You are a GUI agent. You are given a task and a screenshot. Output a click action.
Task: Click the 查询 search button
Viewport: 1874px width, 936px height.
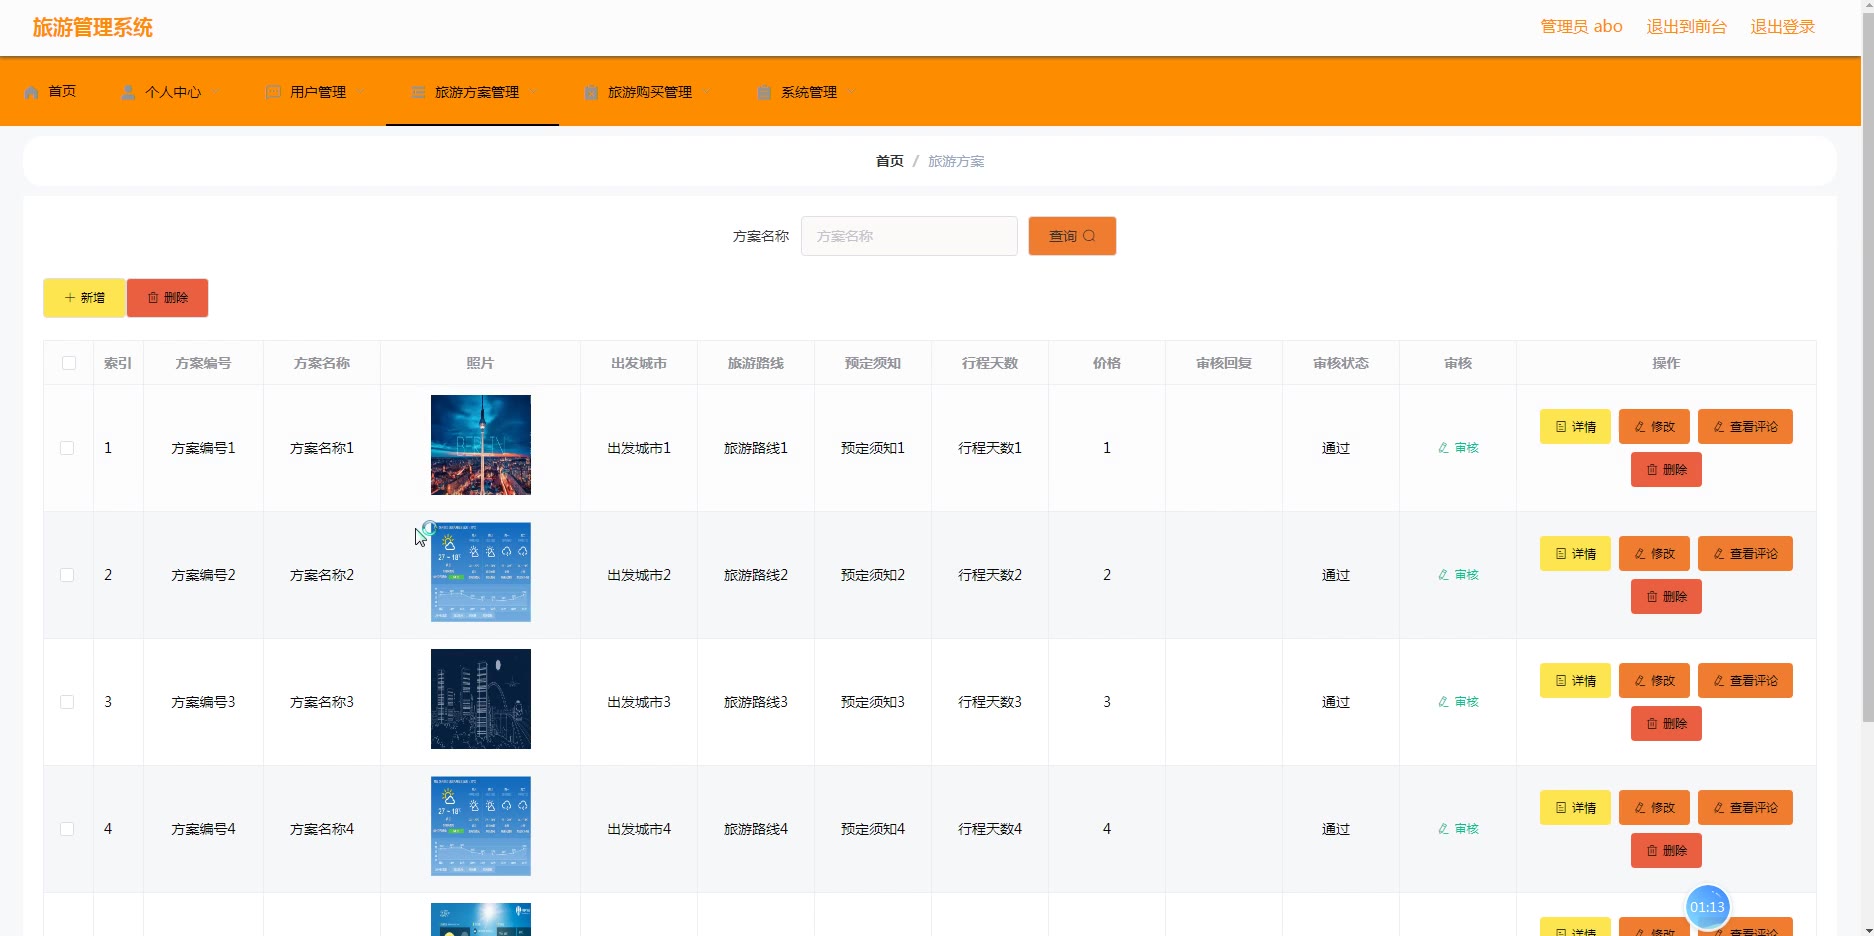tap(1072, 236)
